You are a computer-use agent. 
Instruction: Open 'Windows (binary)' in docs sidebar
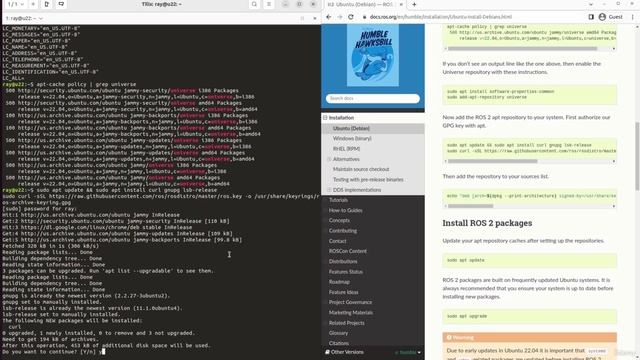pos(352,138)
